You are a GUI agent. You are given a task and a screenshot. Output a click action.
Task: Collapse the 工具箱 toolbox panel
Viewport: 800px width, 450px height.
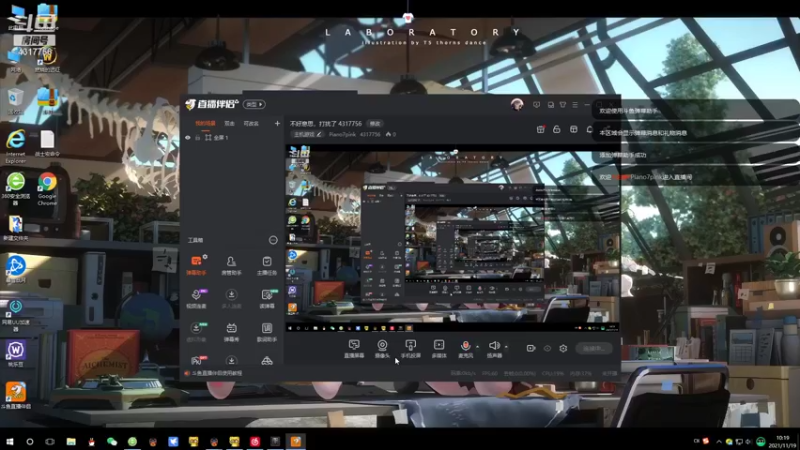[273, 240]
